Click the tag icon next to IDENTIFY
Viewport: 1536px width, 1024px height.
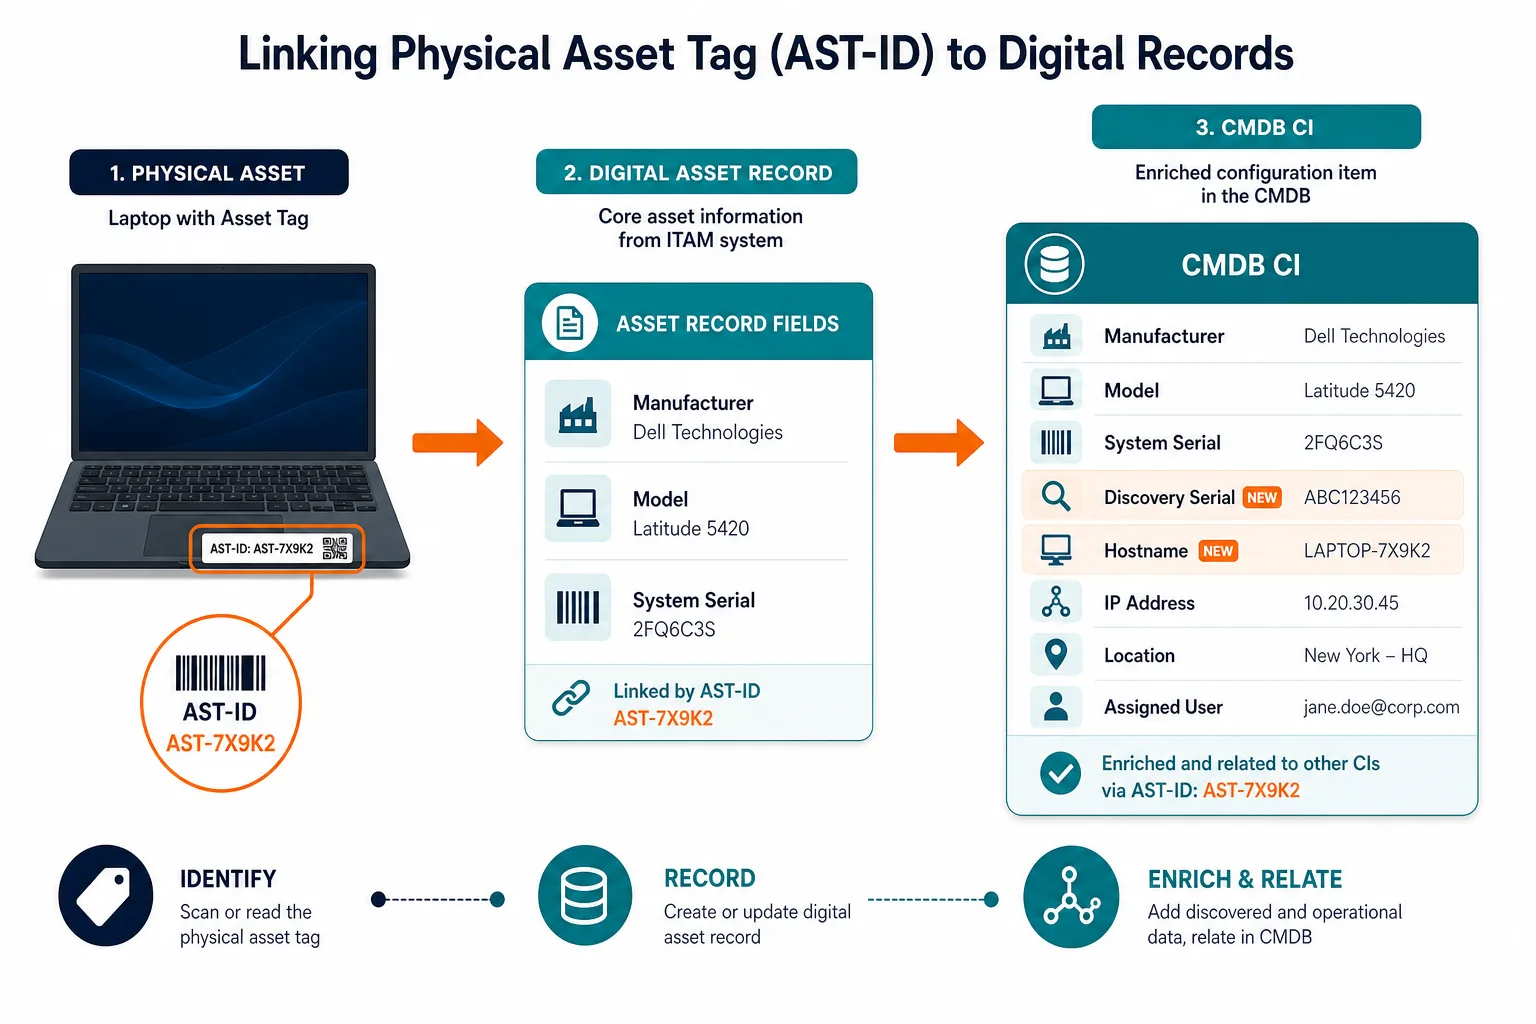pos(105,895)
